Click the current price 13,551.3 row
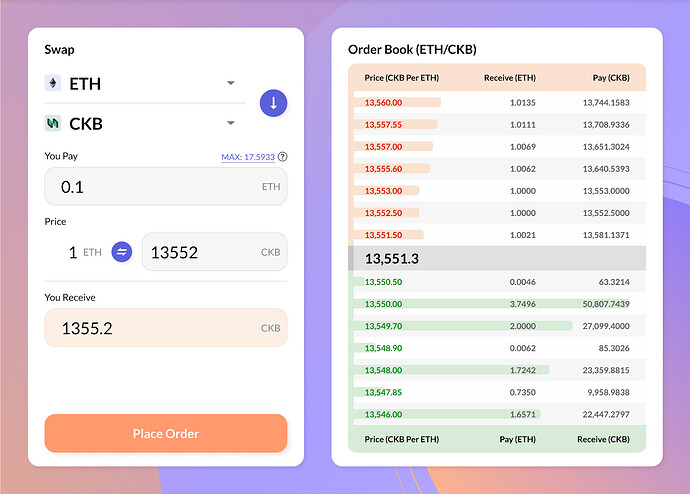Image resolution: width=690 pixels, height=494 pixels. point(497,258)
